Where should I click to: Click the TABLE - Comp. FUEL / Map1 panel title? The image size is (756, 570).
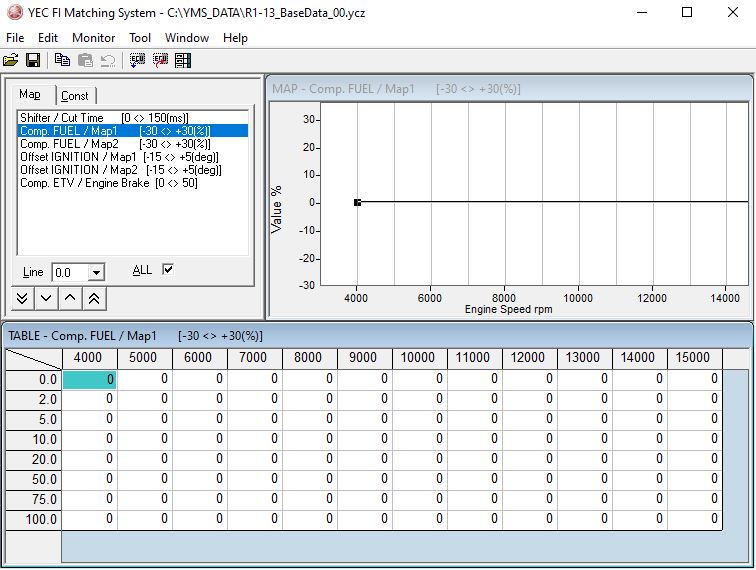[x=135, y=336]
